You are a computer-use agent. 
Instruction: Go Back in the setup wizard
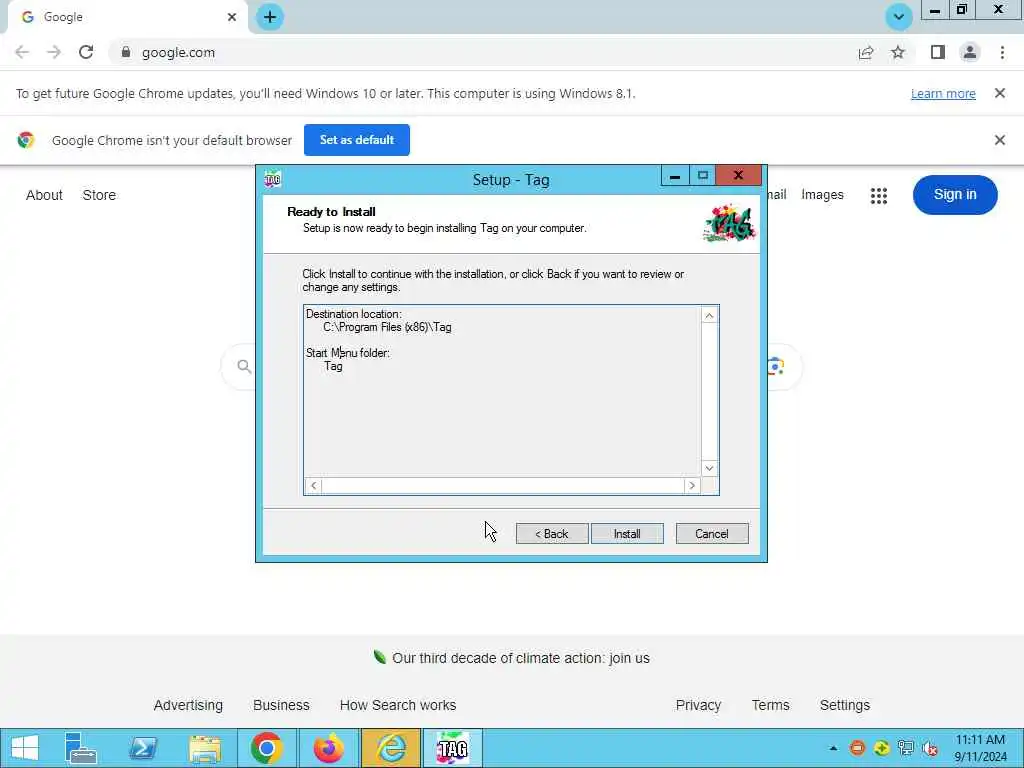coord(552,534)
